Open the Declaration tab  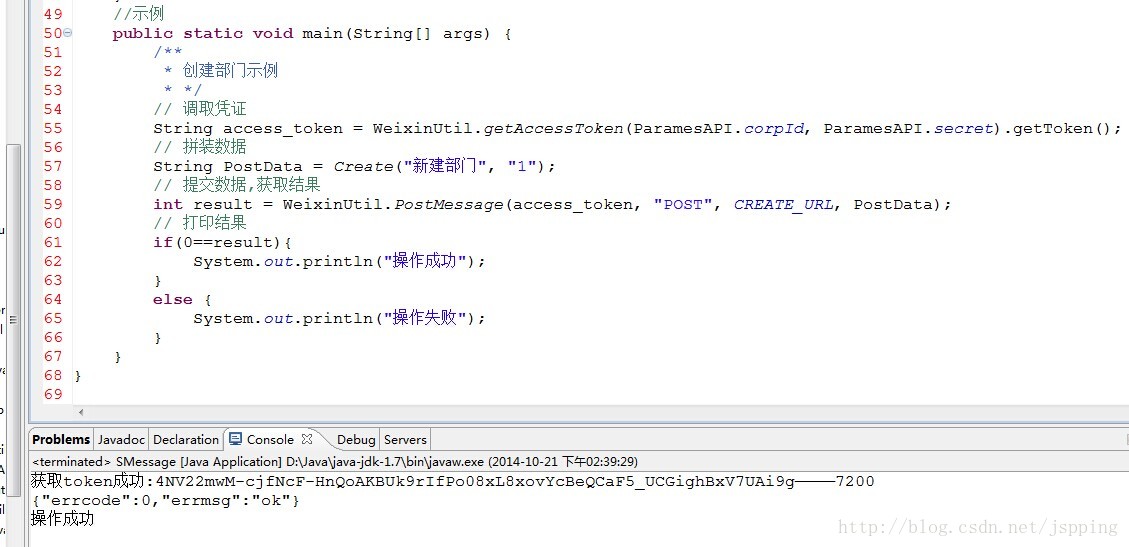pyautogui.click(x=186, y=439)
